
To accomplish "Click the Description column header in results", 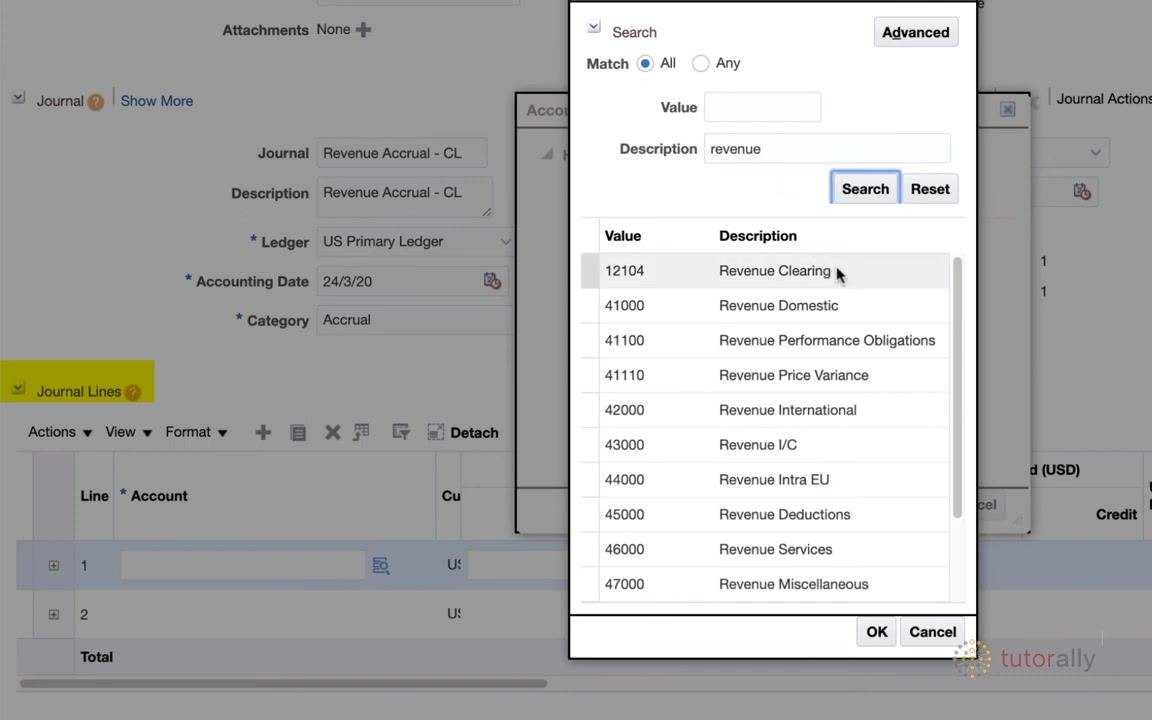I will 757,236.
